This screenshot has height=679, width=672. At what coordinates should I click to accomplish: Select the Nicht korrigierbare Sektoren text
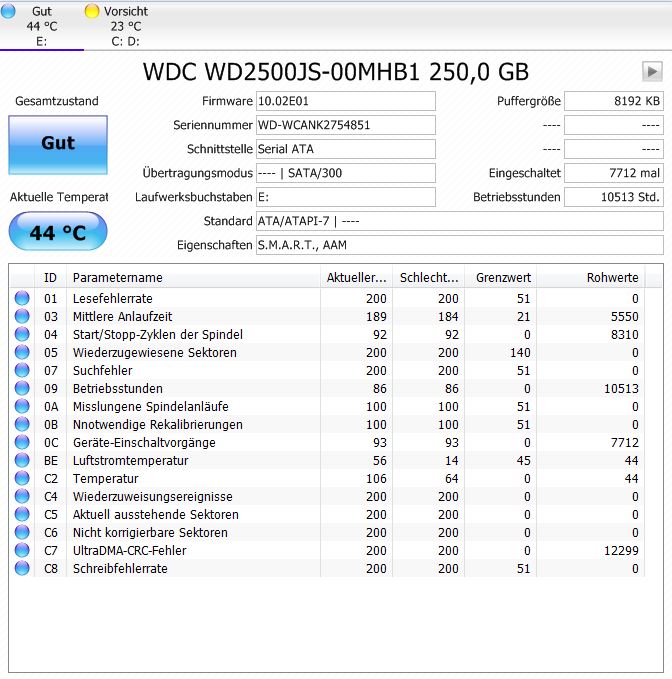pos(150,533)
